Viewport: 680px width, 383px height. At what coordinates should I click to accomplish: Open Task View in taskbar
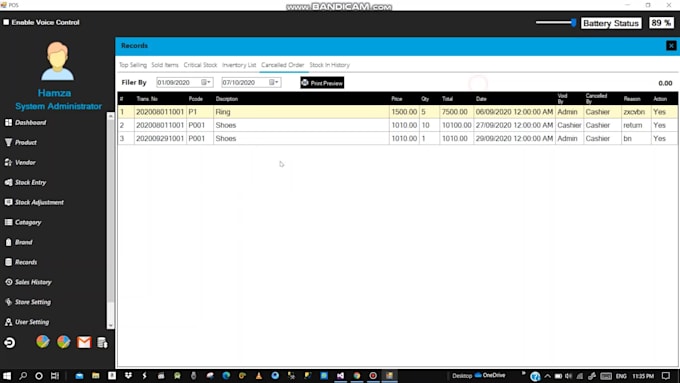tap(55, 376)
